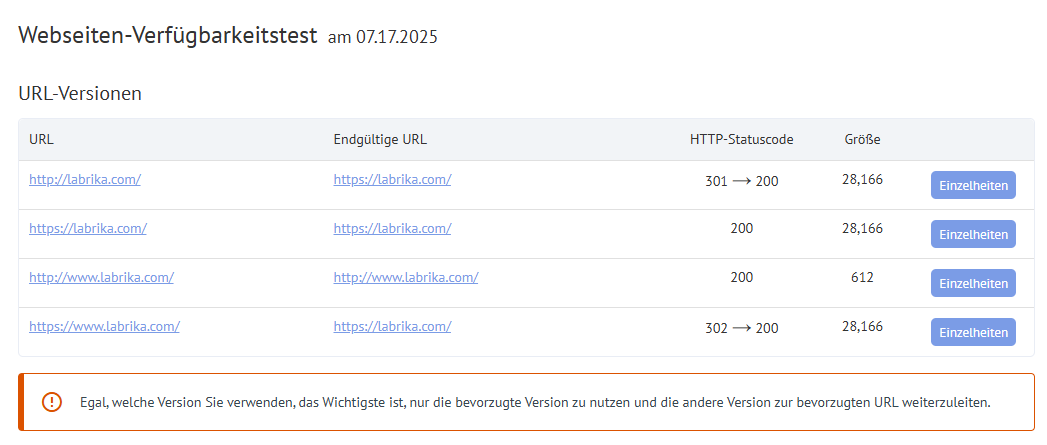Image resolution: width=1047 pixels, height=445 pixels.
Task: Click the orange warning exclamation icon
Action: (51, 402)
